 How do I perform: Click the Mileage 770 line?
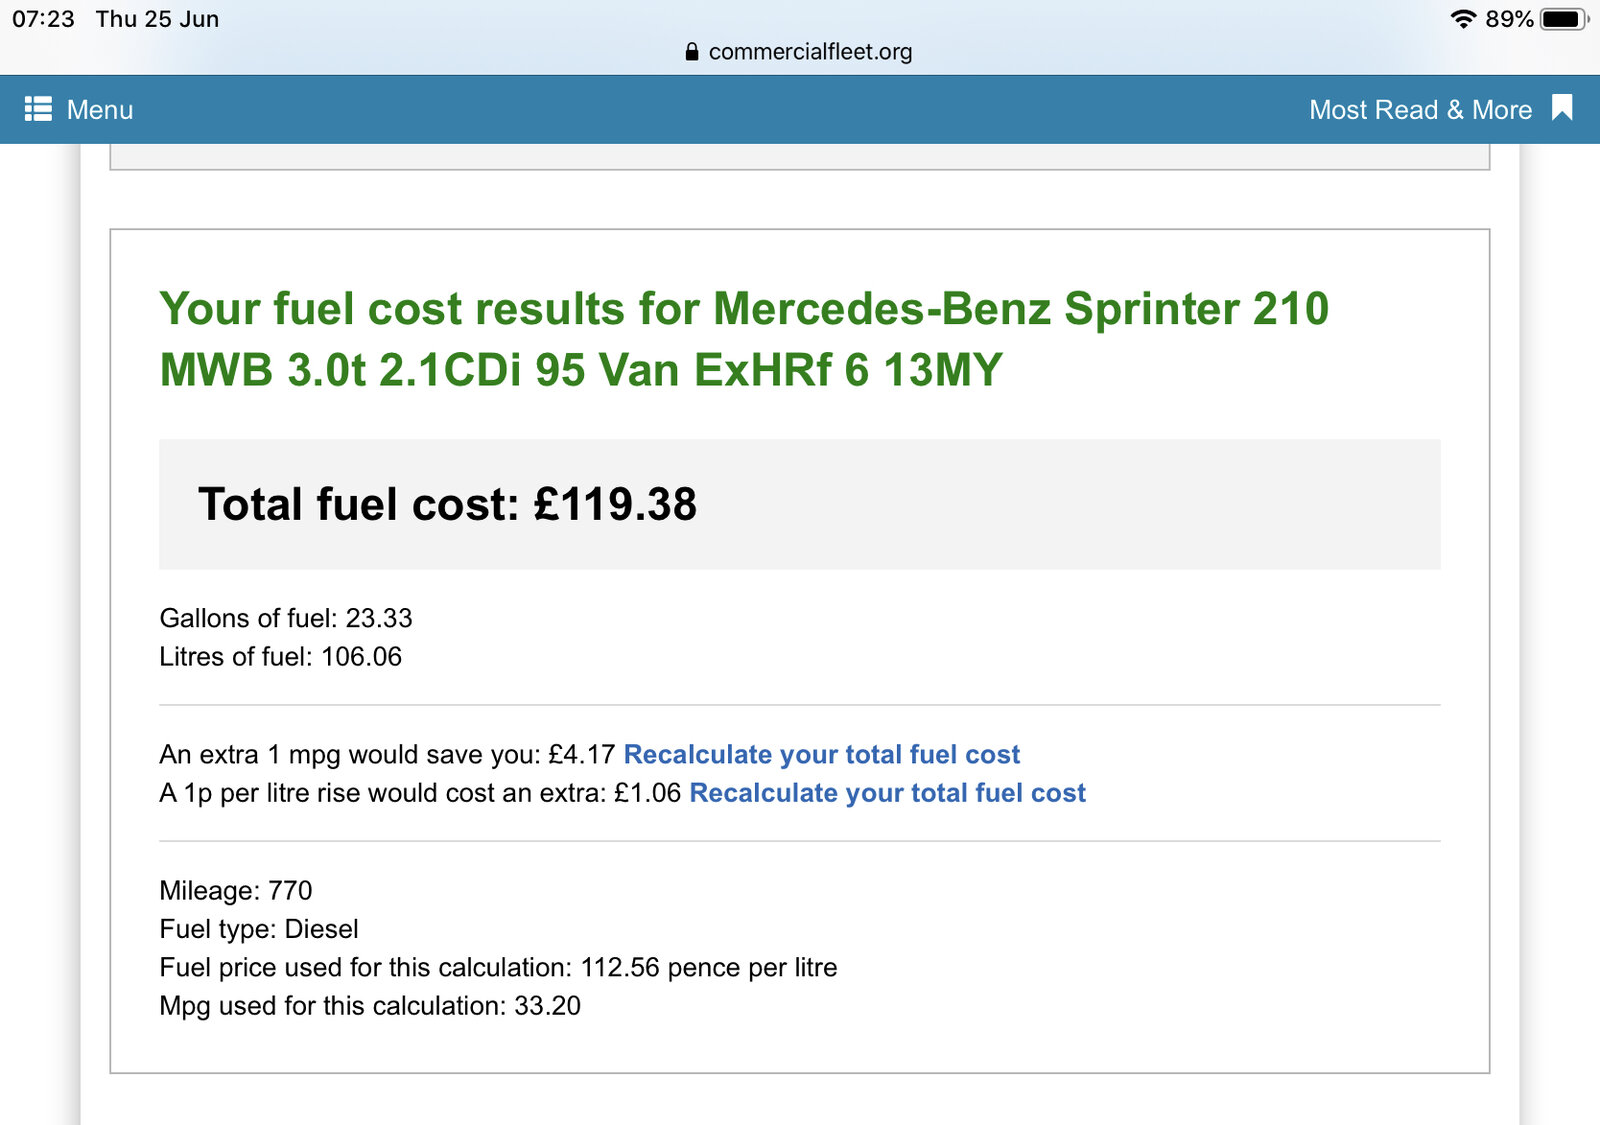tap(236, 891)
